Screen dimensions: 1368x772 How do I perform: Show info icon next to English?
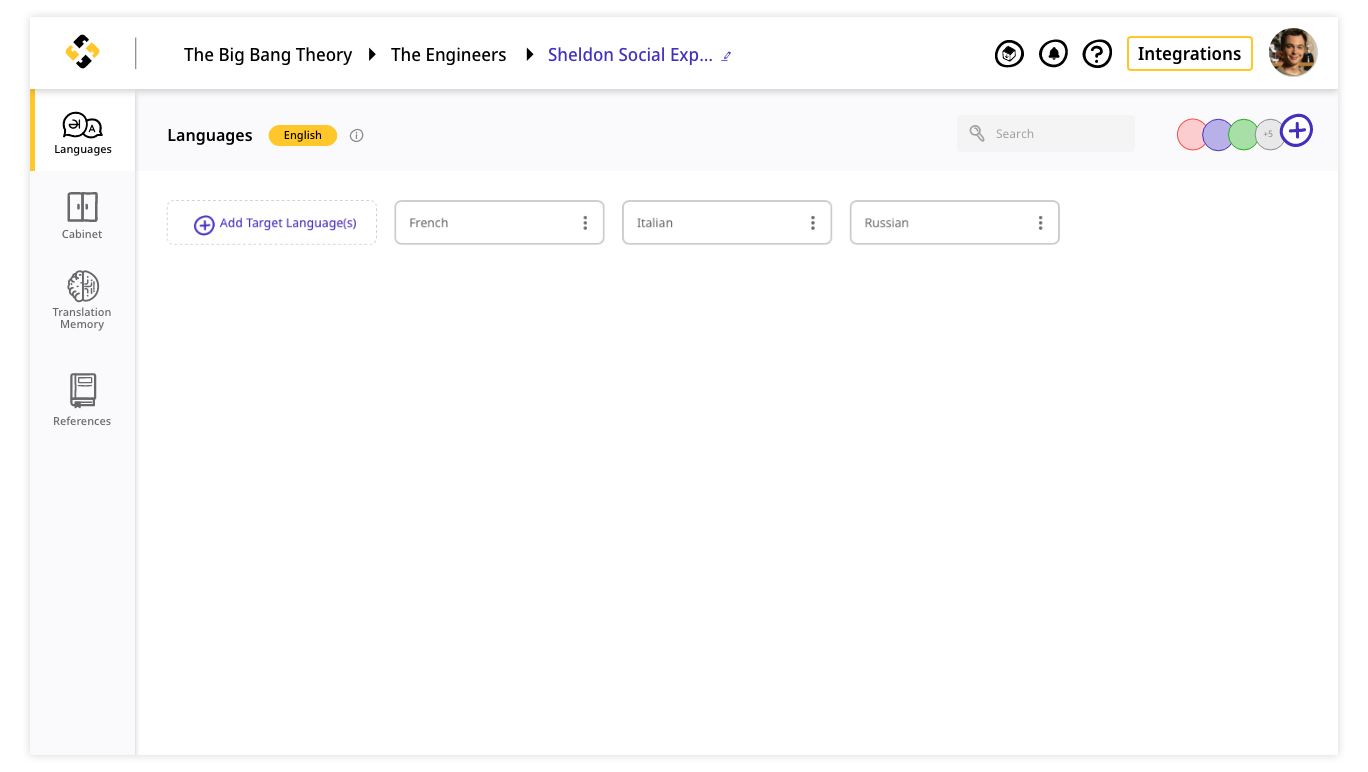click(357, 135)
